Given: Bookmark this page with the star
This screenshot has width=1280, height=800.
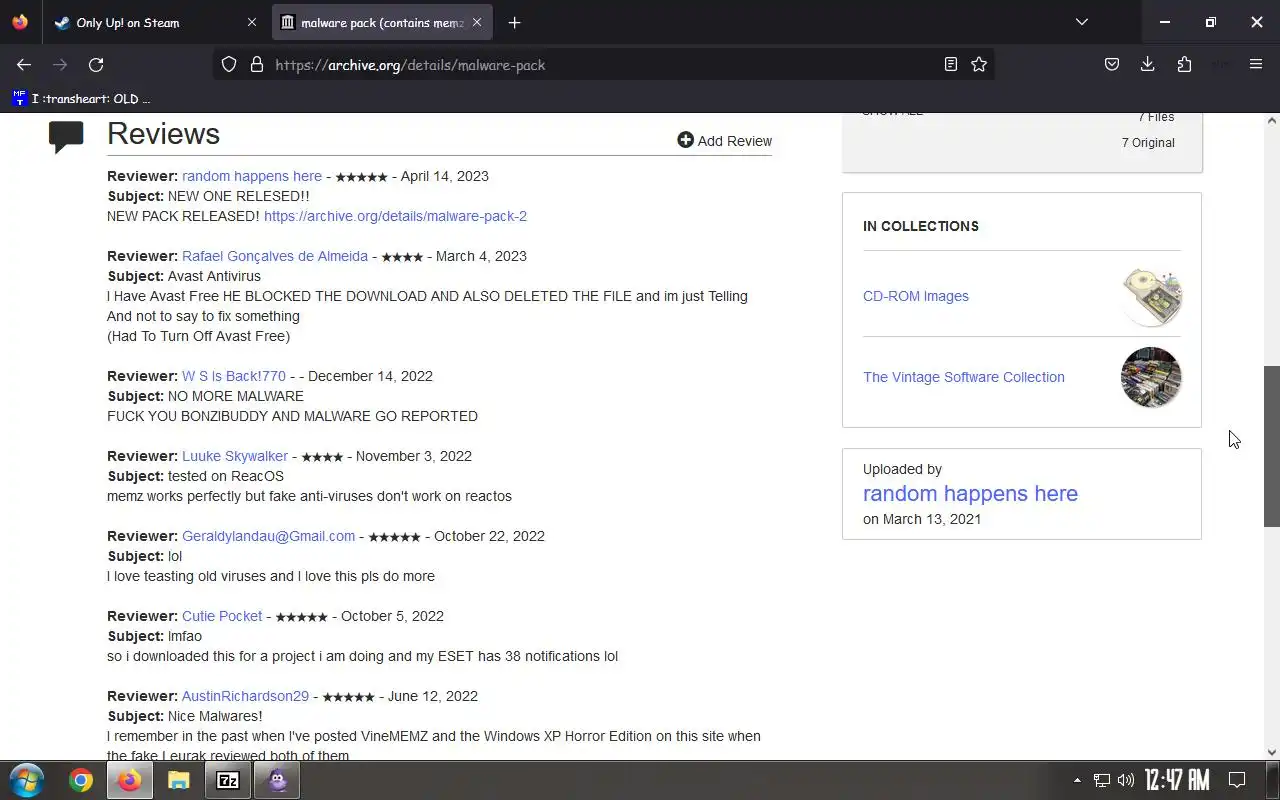Looking at the screenshot, I should pos(979,64).
